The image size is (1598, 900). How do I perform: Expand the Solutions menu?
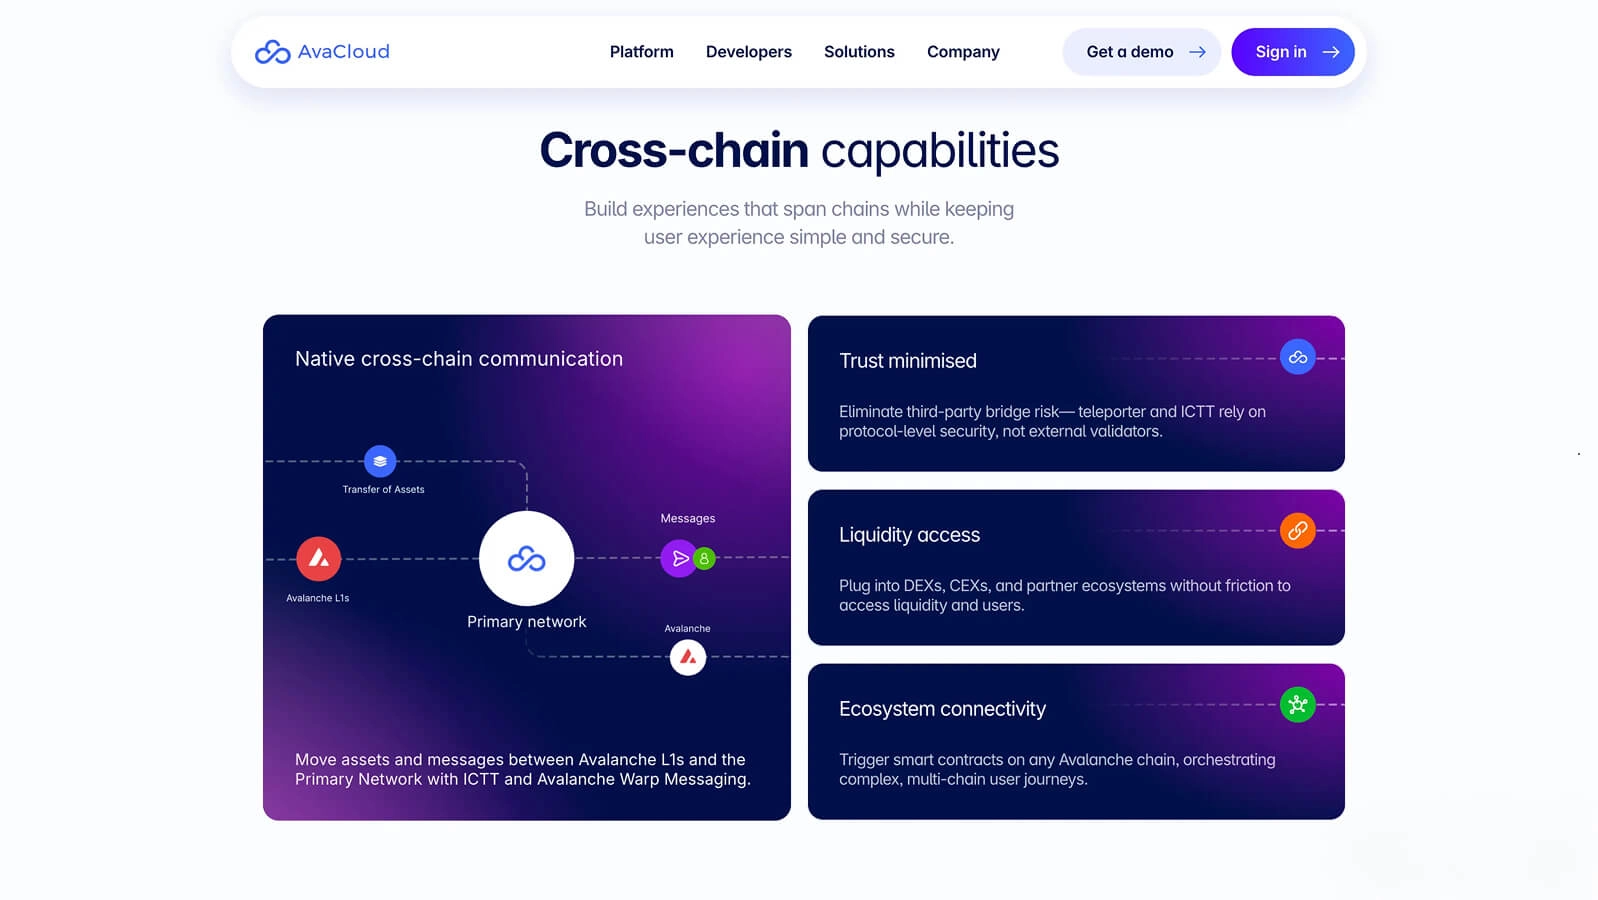859,52
